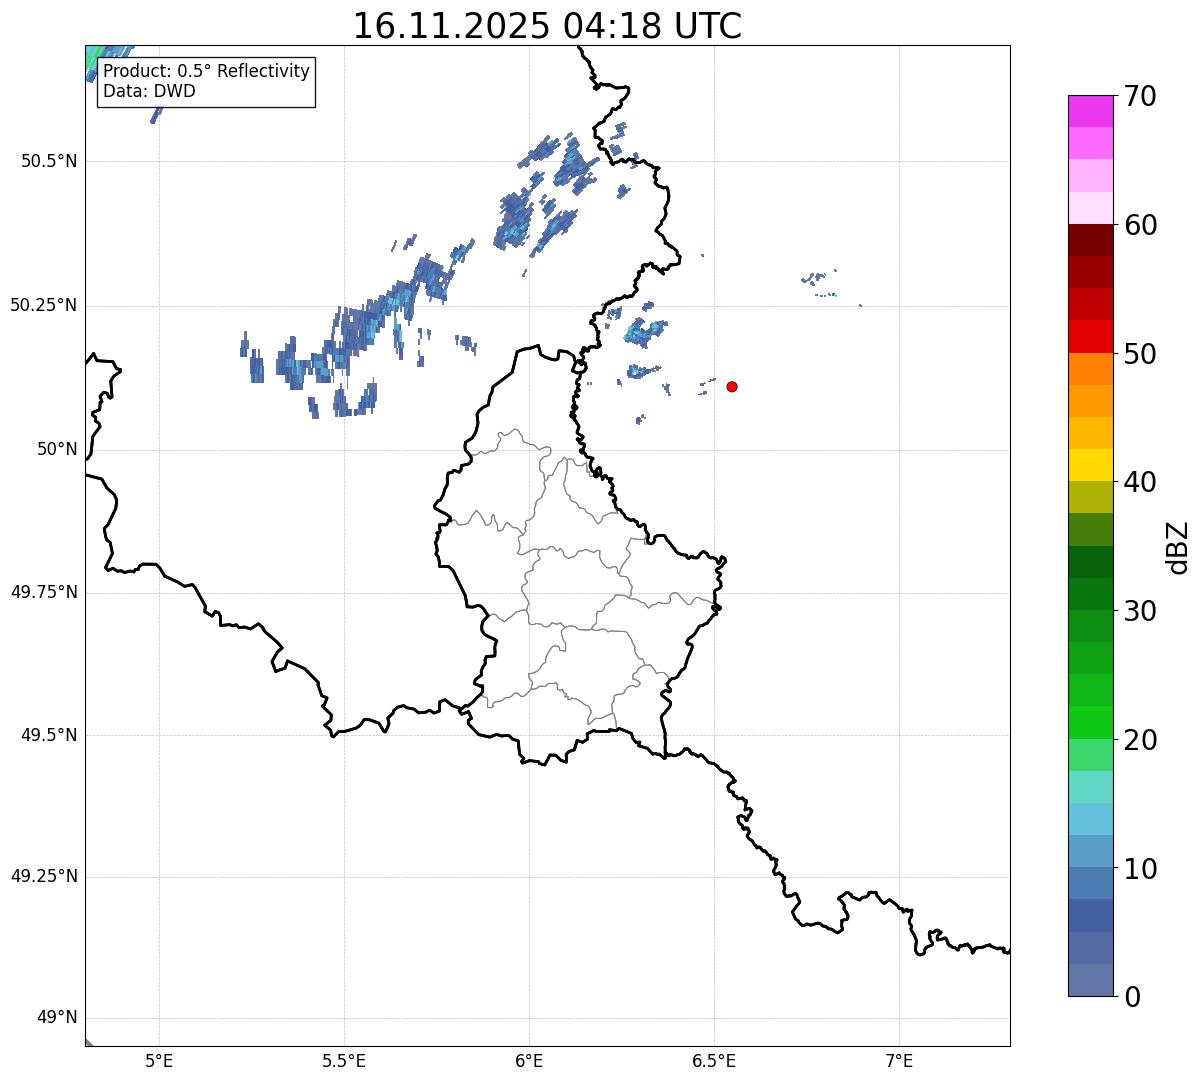
Task: Click the colorbar tick label 40
Action: [x=1140, y=483]
